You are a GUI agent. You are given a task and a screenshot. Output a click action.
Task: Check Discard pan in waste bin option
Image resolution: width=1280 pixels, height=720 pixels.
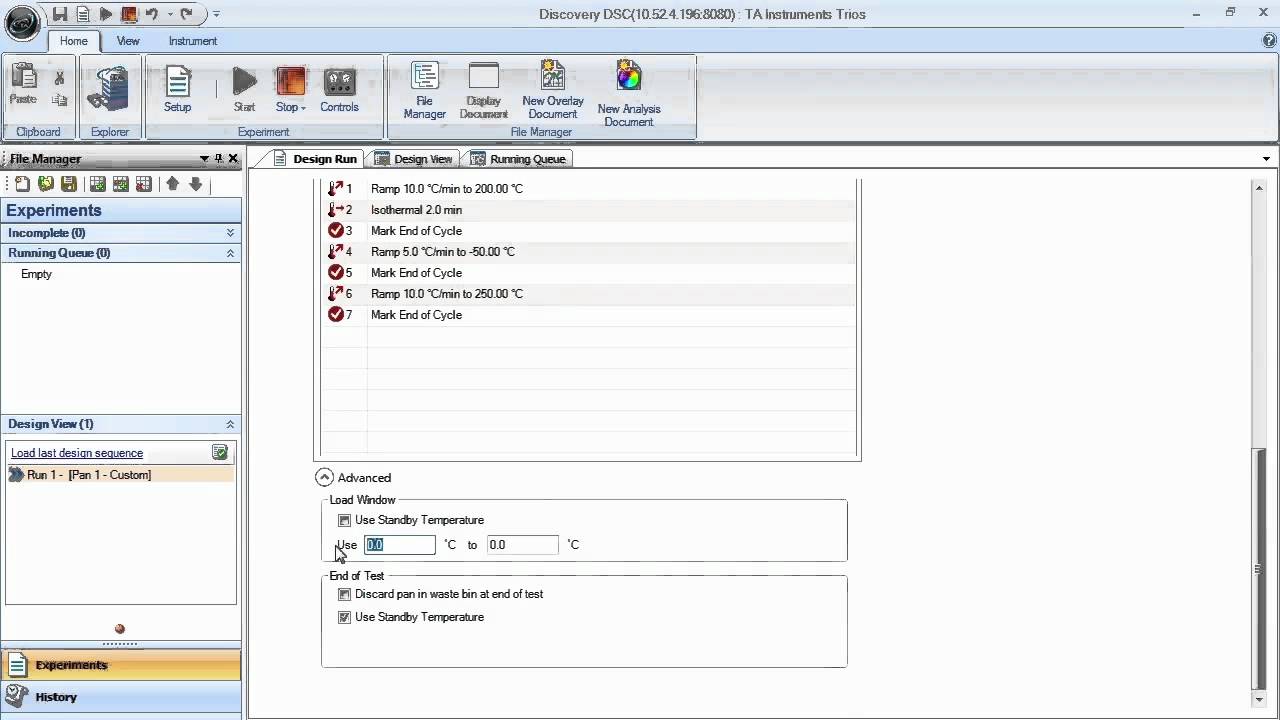pyautogui.click(x=345, y=594)
